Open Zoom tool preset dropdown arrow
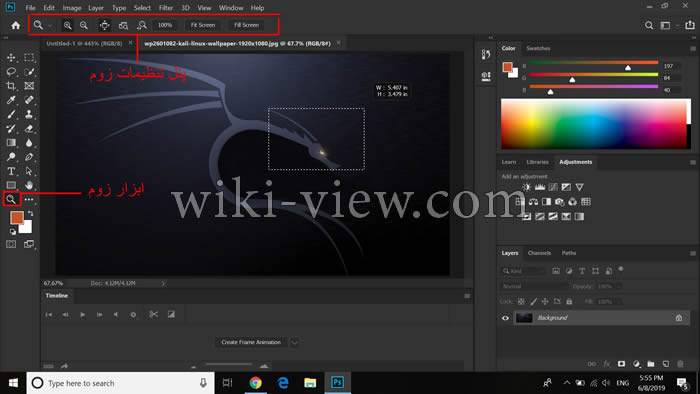700x394 pixels. tap(50, 26)
